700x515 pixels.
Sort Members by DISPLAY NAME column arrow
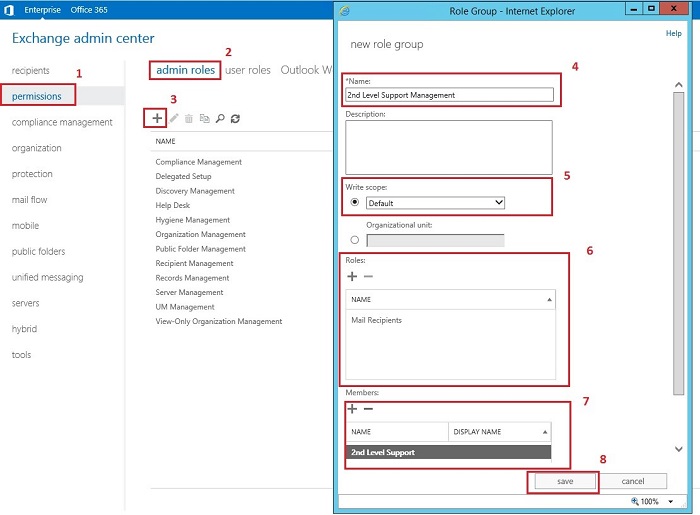[545, 432]
